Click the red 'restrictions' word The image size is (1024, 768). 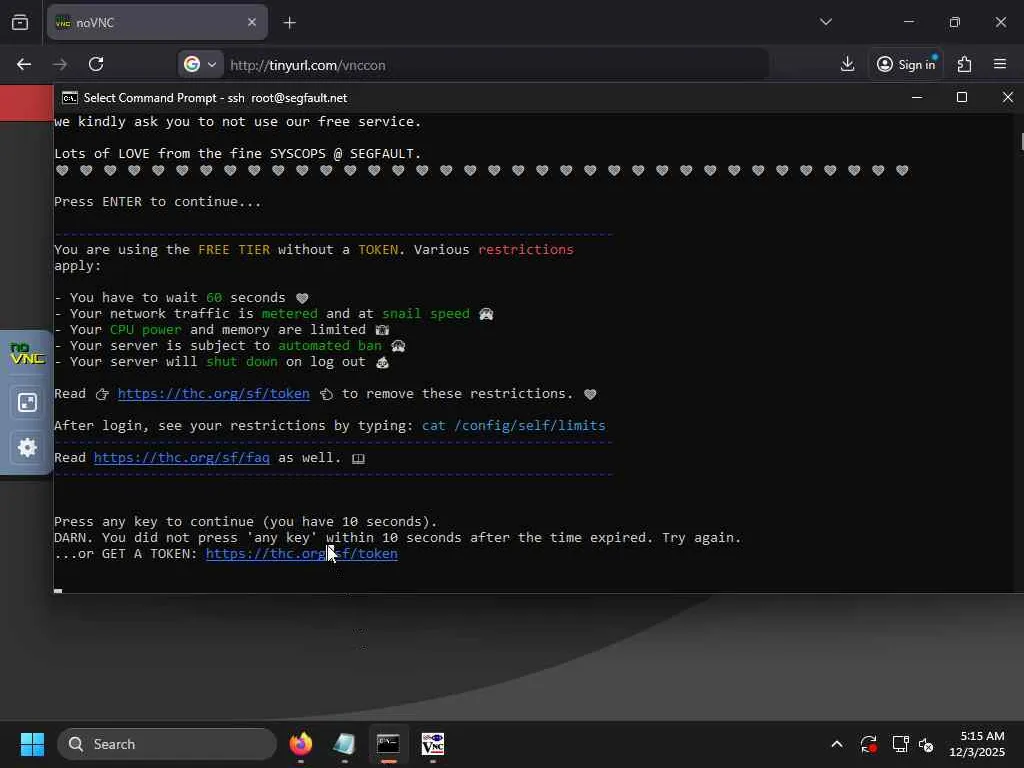click(x=526, y=249)
